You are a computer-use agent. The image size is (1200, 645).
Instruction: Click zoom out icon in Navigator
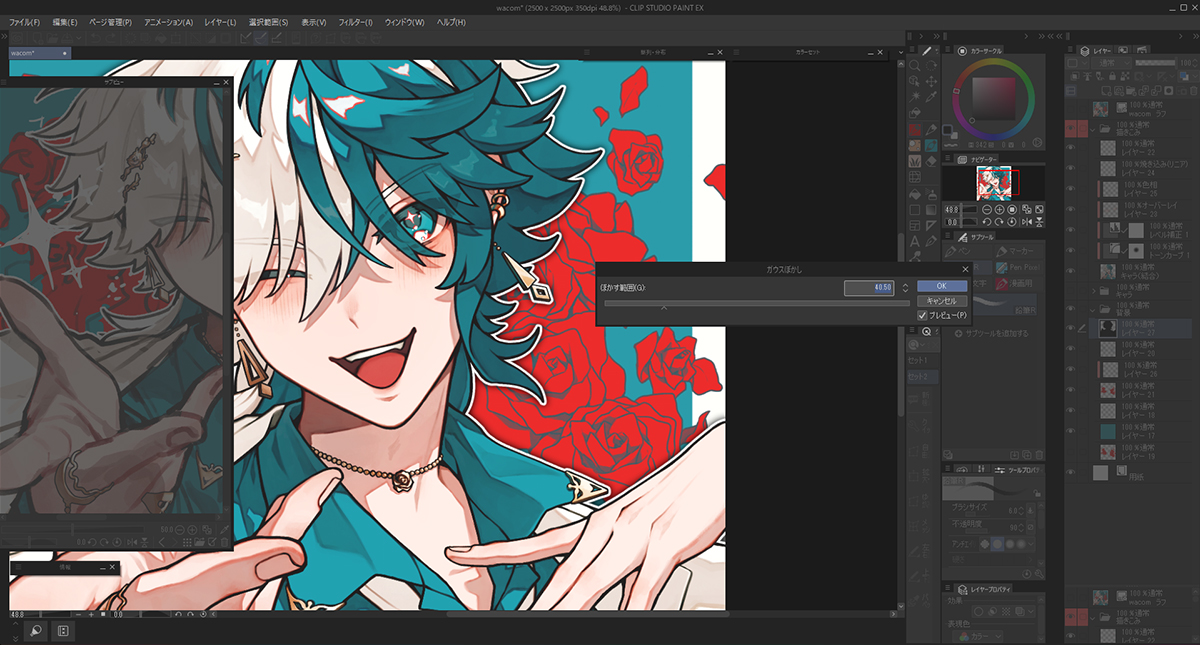(x=987, y=209)
